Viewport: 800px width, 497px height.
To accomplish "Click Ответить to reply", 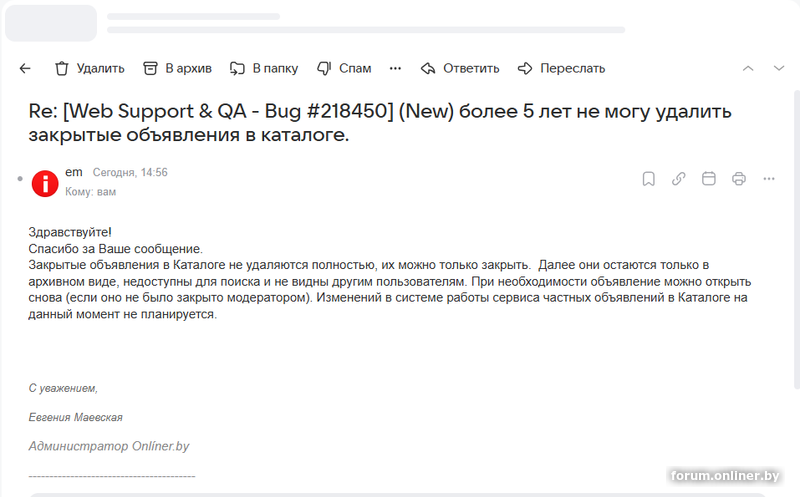I will pyautogui.click(x=460, y=69).
